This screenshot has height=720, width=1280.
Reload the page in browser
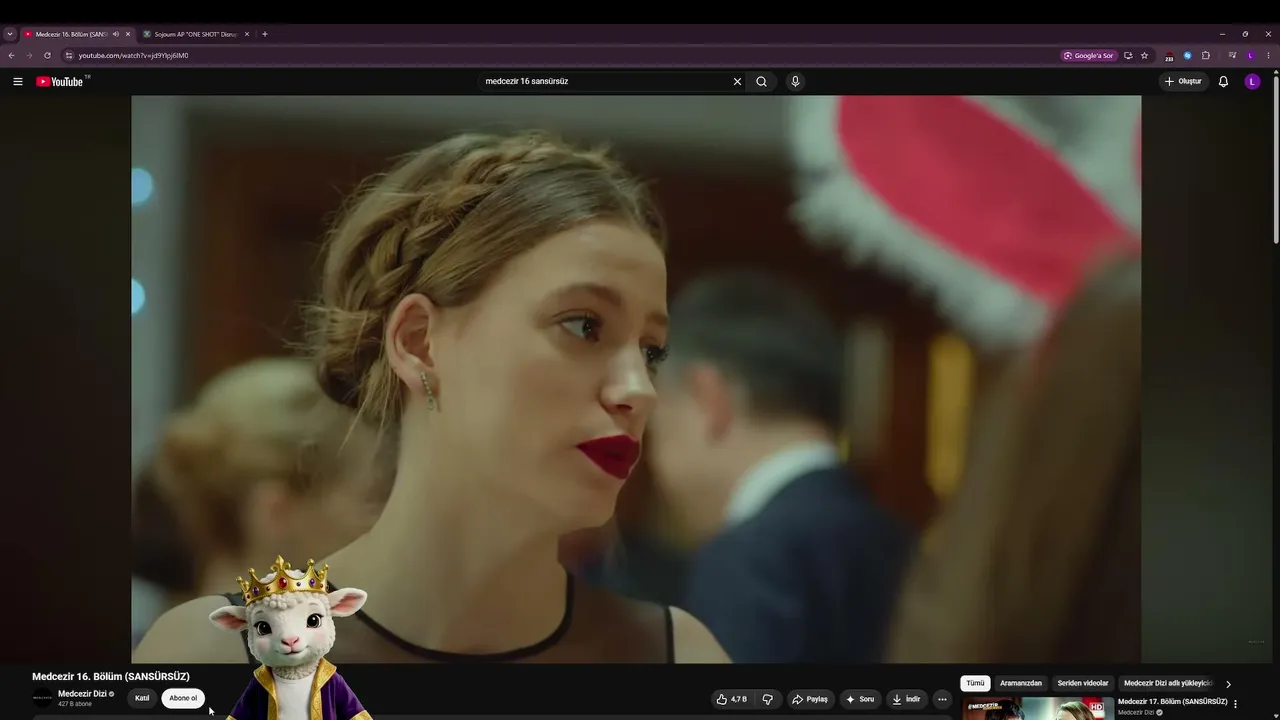click(47, 56)
